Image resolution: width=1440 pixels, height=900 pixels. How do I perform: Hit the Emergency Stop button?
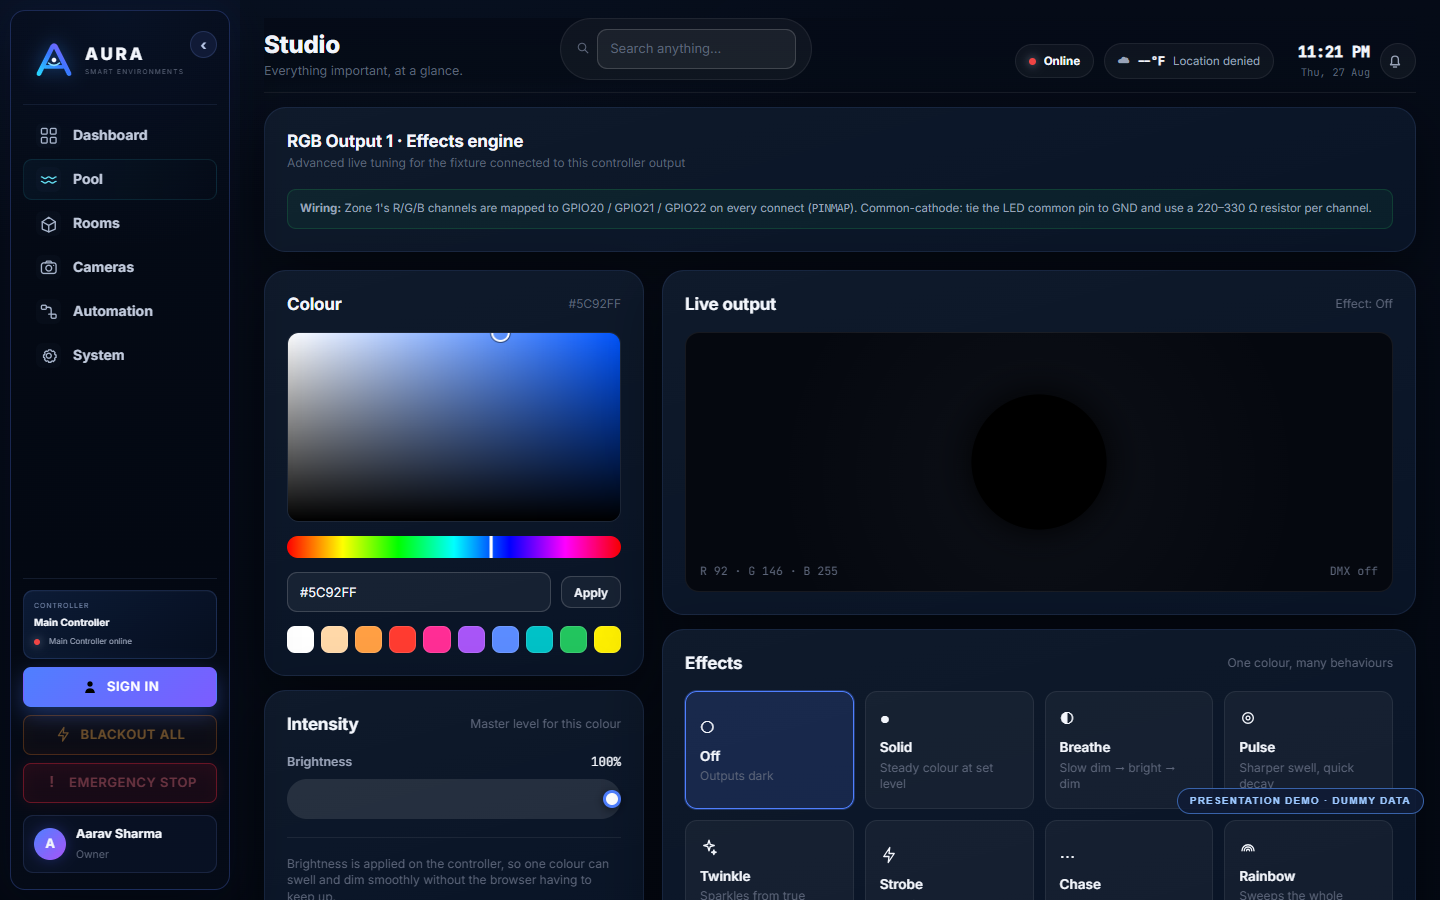120,783
